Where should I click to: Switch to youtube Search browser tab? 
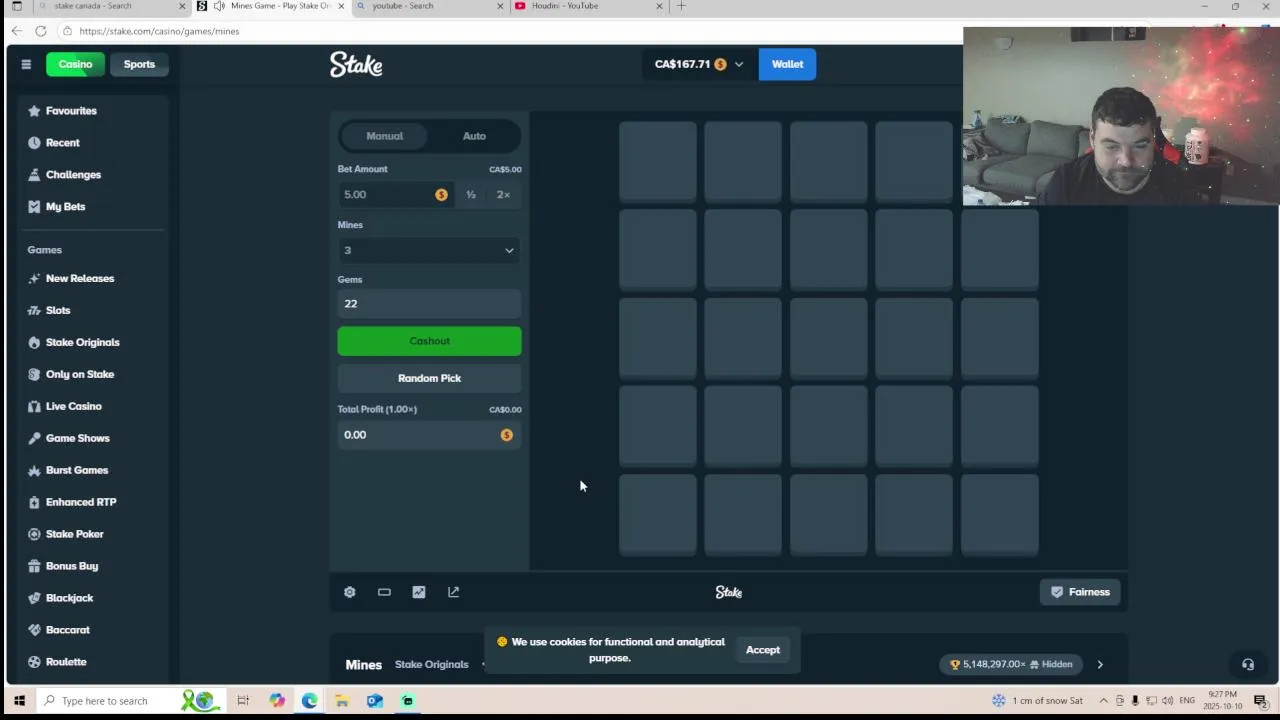click(430, 6)
